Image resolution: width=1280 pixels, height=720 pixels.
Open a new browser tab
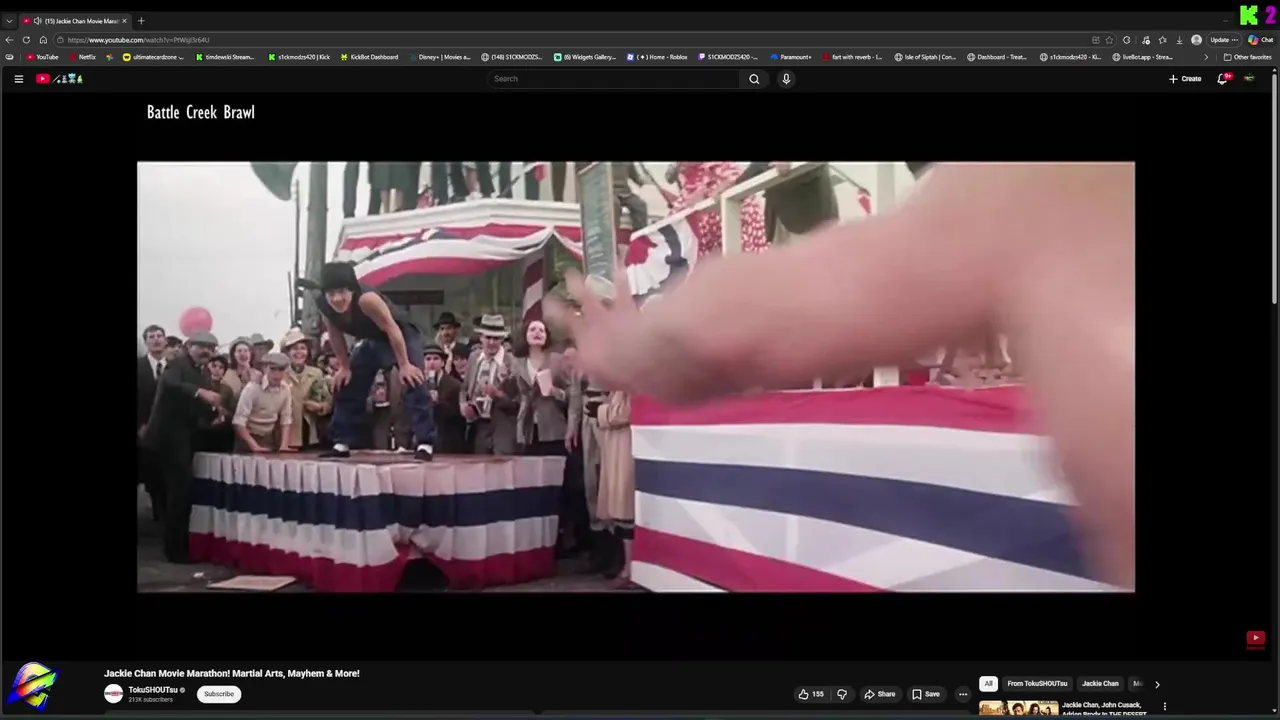point(141,21)
